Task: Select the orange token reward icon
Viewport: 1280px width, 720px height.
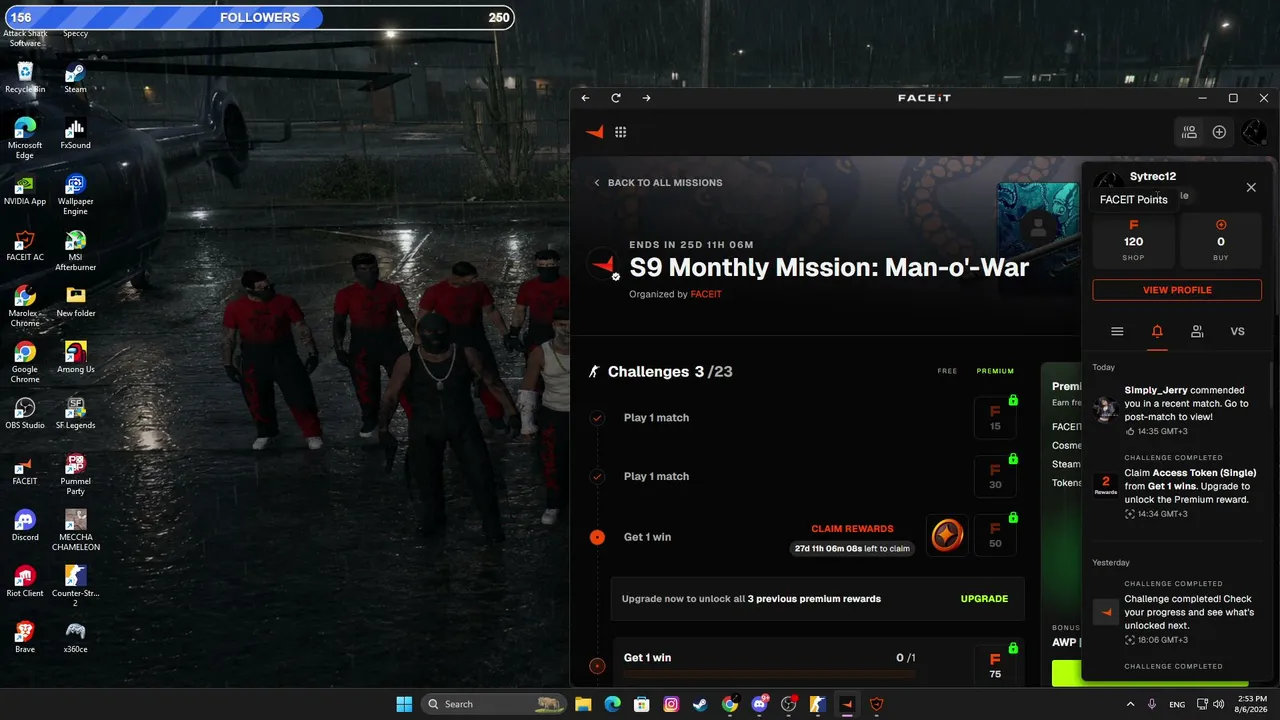Action: coord(947,535)
